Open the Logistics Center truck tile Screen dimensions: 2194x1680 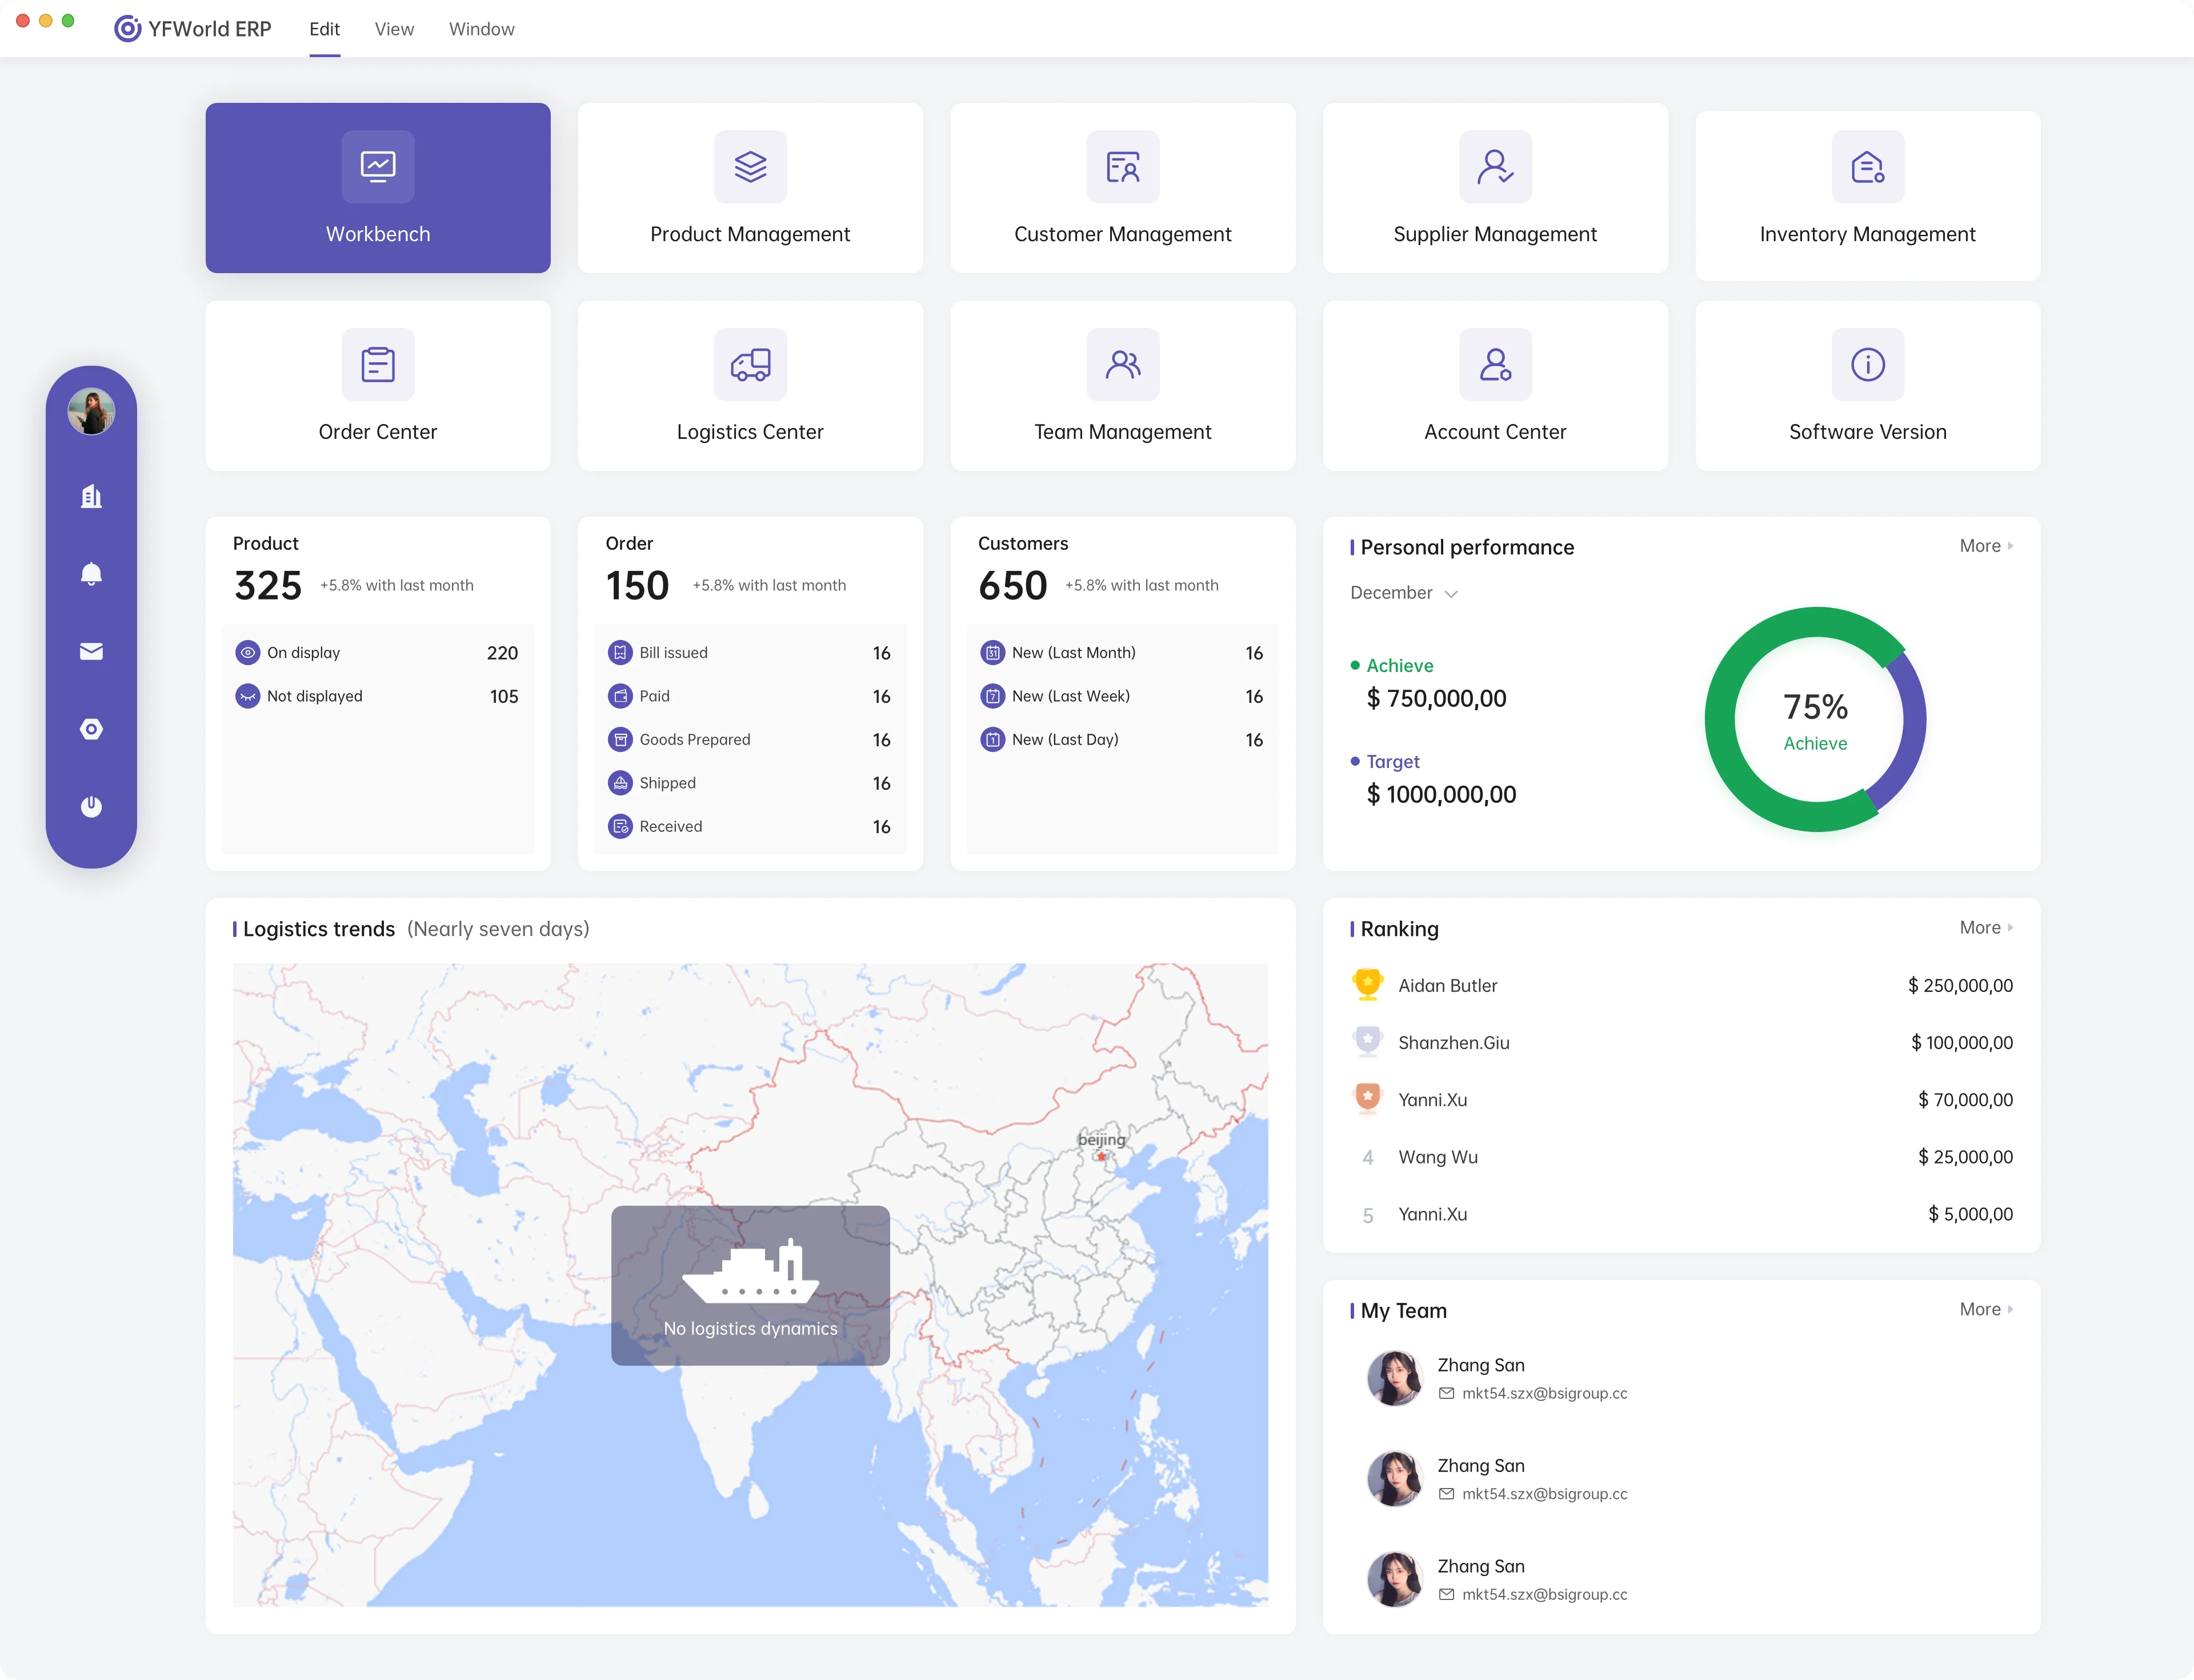750,386
